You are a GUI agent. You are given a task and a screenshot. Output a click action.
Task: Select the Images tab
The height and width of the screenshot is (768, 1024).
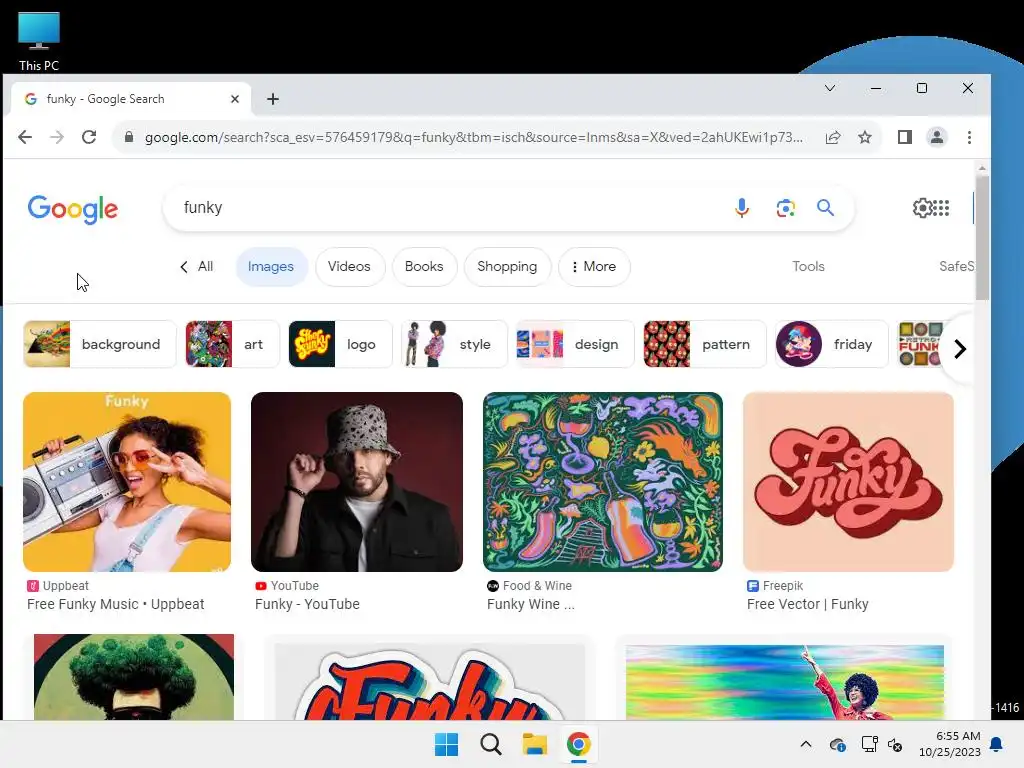pos(270,266)
